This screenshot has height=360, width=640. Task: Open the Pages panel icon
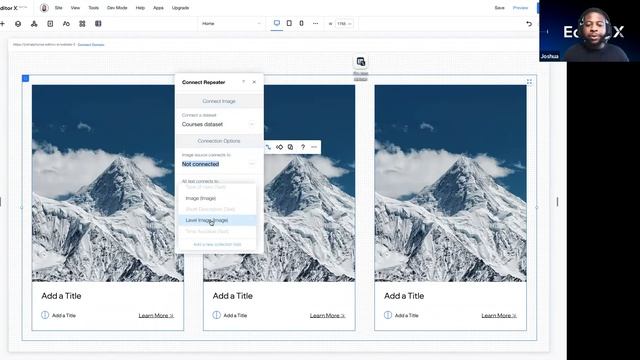[50, 24]
